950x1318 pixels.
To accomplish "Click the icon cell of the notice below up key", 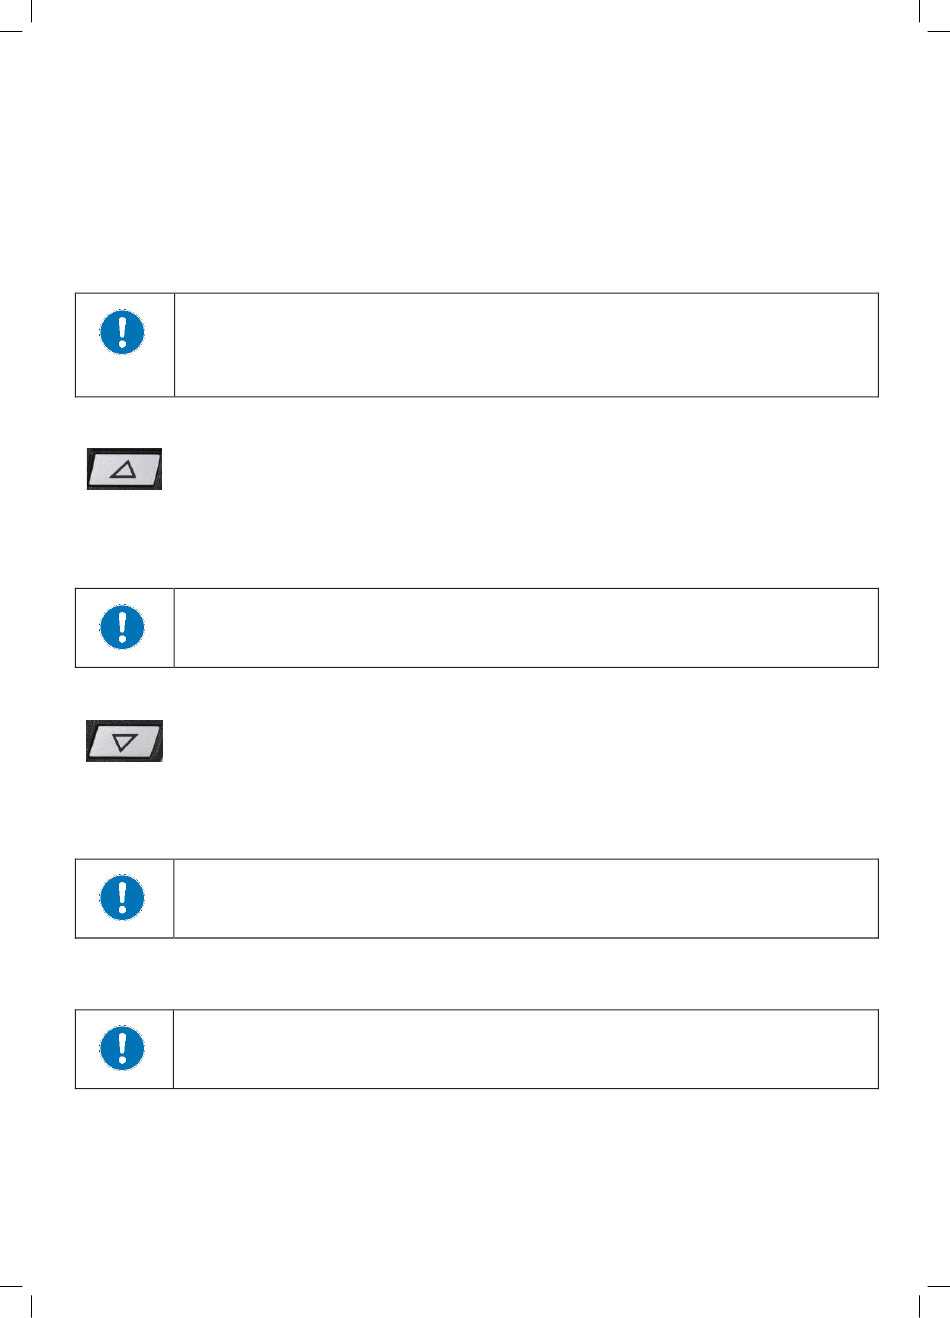I will click(x=125, y=628).
